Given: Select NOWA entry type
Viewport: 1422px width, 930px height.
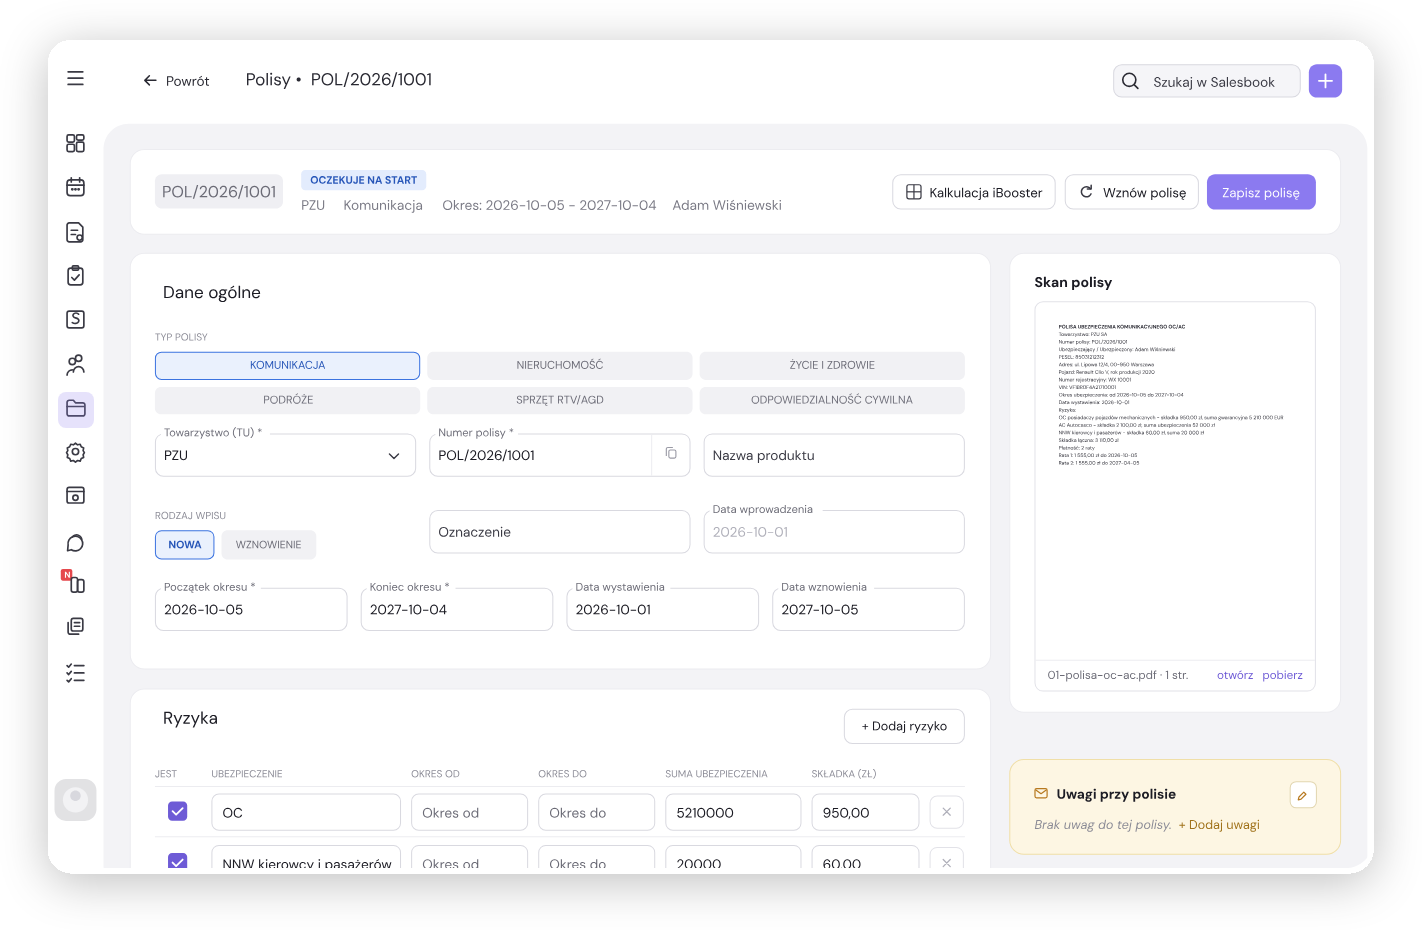Looking at the screenshot, I should pyautogui.click(x=185, y=545).
